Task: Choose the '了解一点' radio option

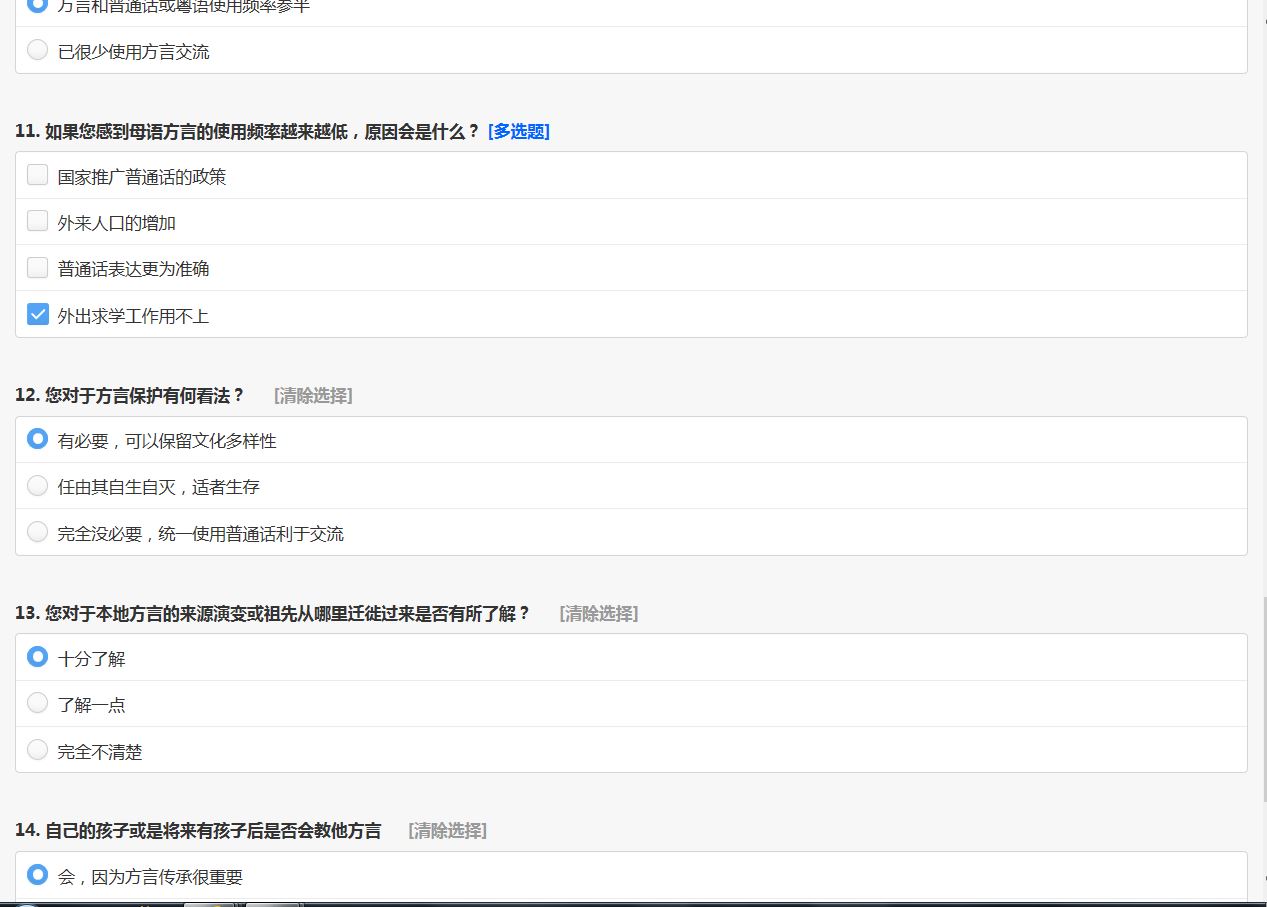Action: click(x=38, y=703)
